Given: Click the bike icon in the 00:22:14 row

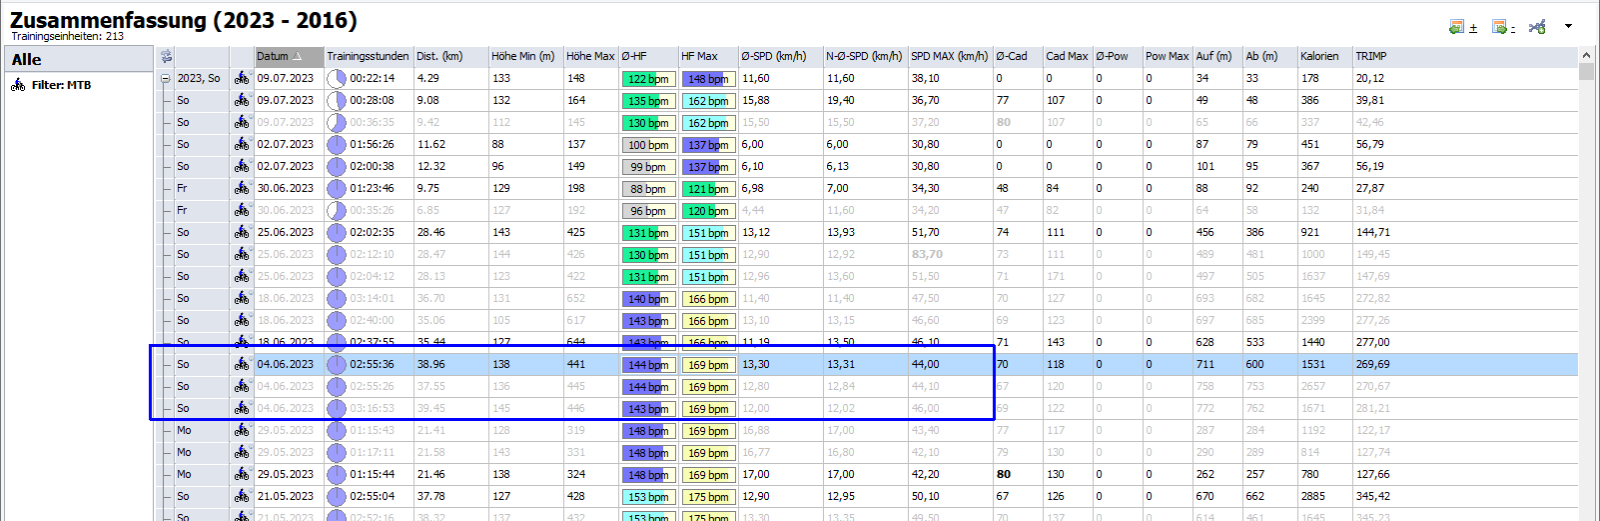Looking at the screenshot, I should [x=242, y=78].
